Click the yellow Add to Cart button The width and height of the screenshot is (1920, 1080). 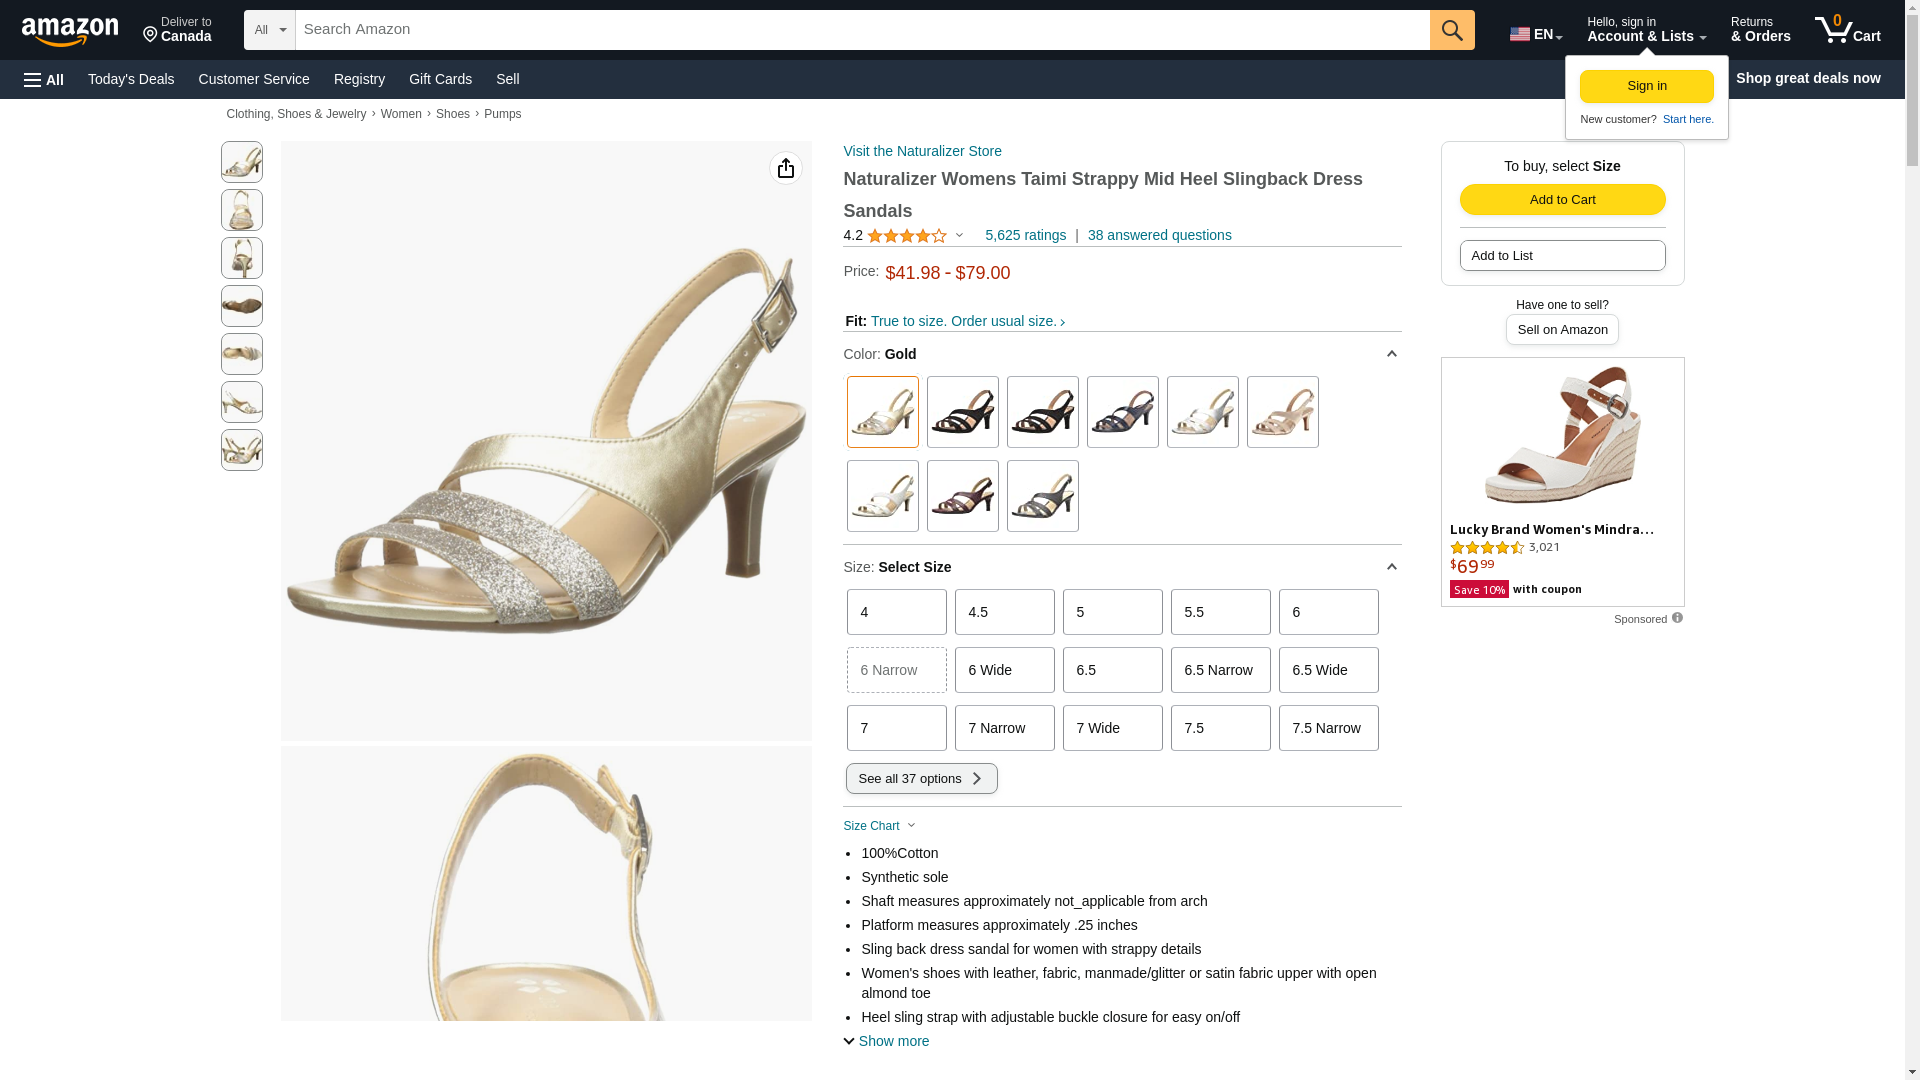pos(1562,200)
